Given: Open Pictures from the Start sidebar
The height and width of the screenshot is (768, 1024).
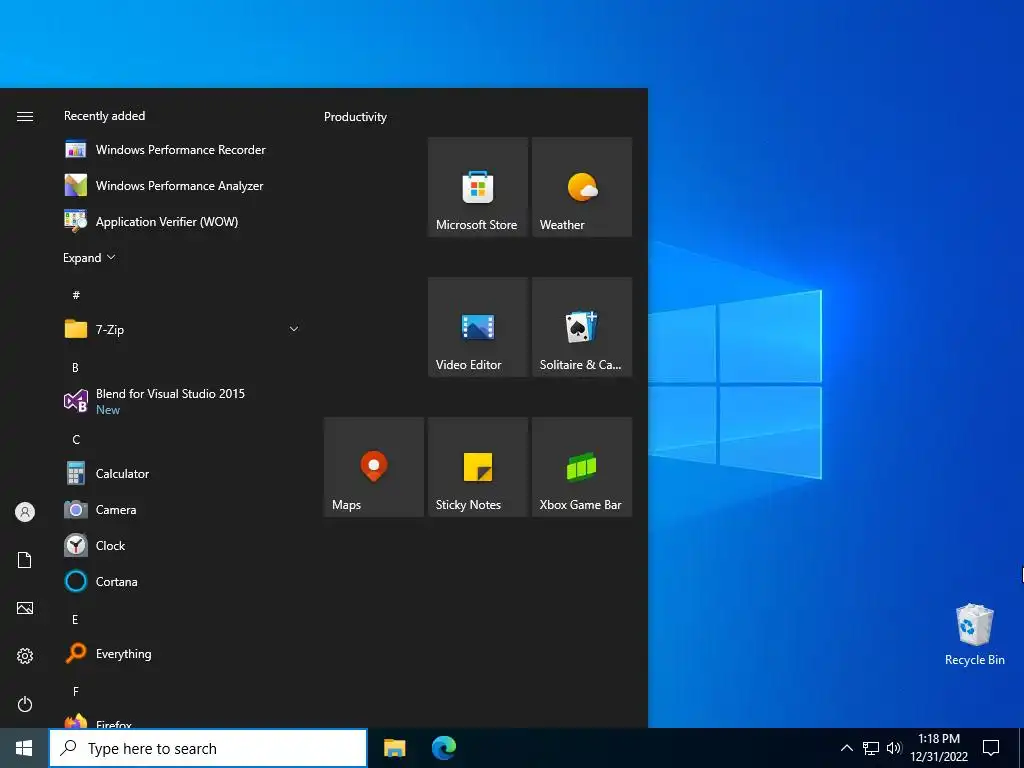Looking at the screenshot, I should 25,608.
